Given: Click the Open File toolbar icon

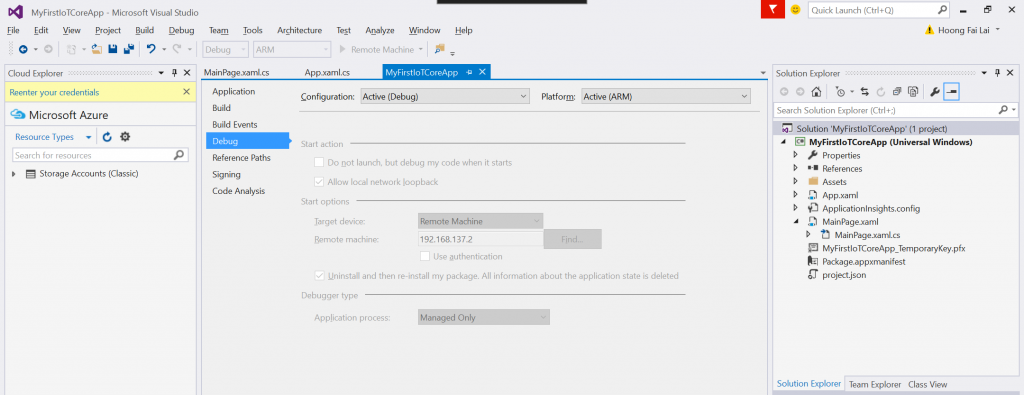Looking at the screenshot, I should pos(97,49).
